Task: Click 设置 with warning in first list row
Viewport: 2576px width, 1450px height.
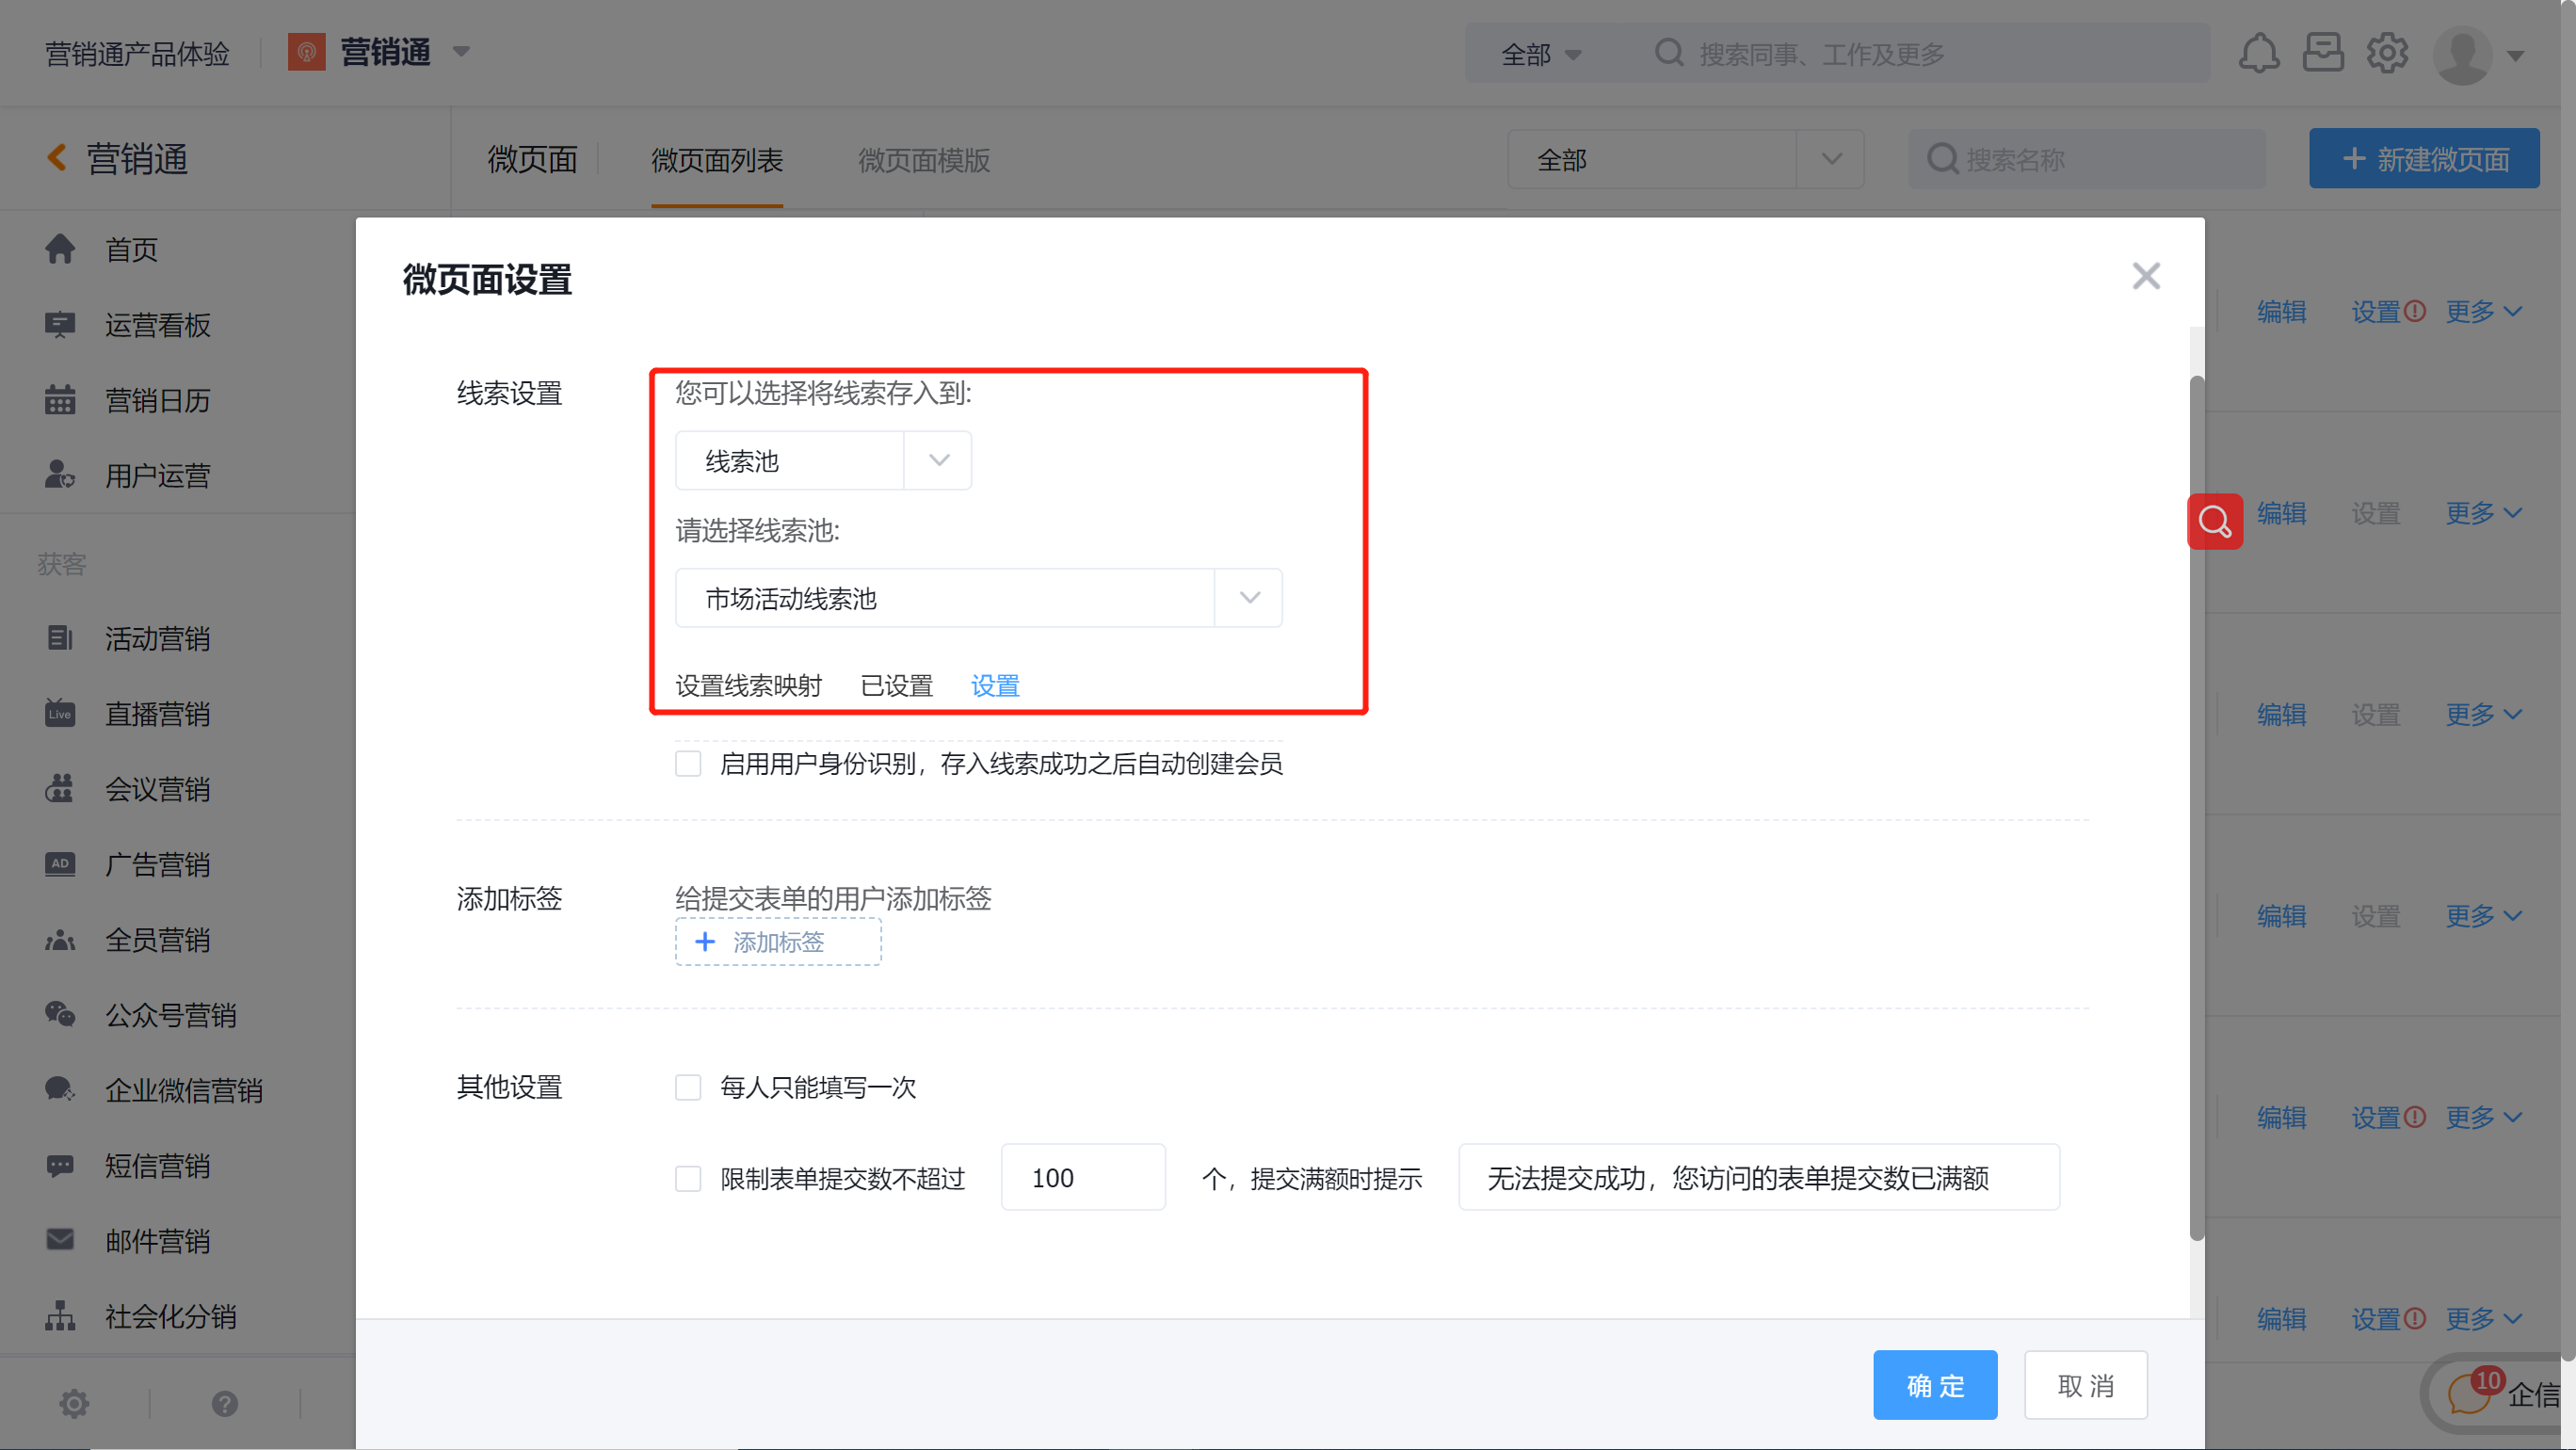Action: (x=2387, y=312)
